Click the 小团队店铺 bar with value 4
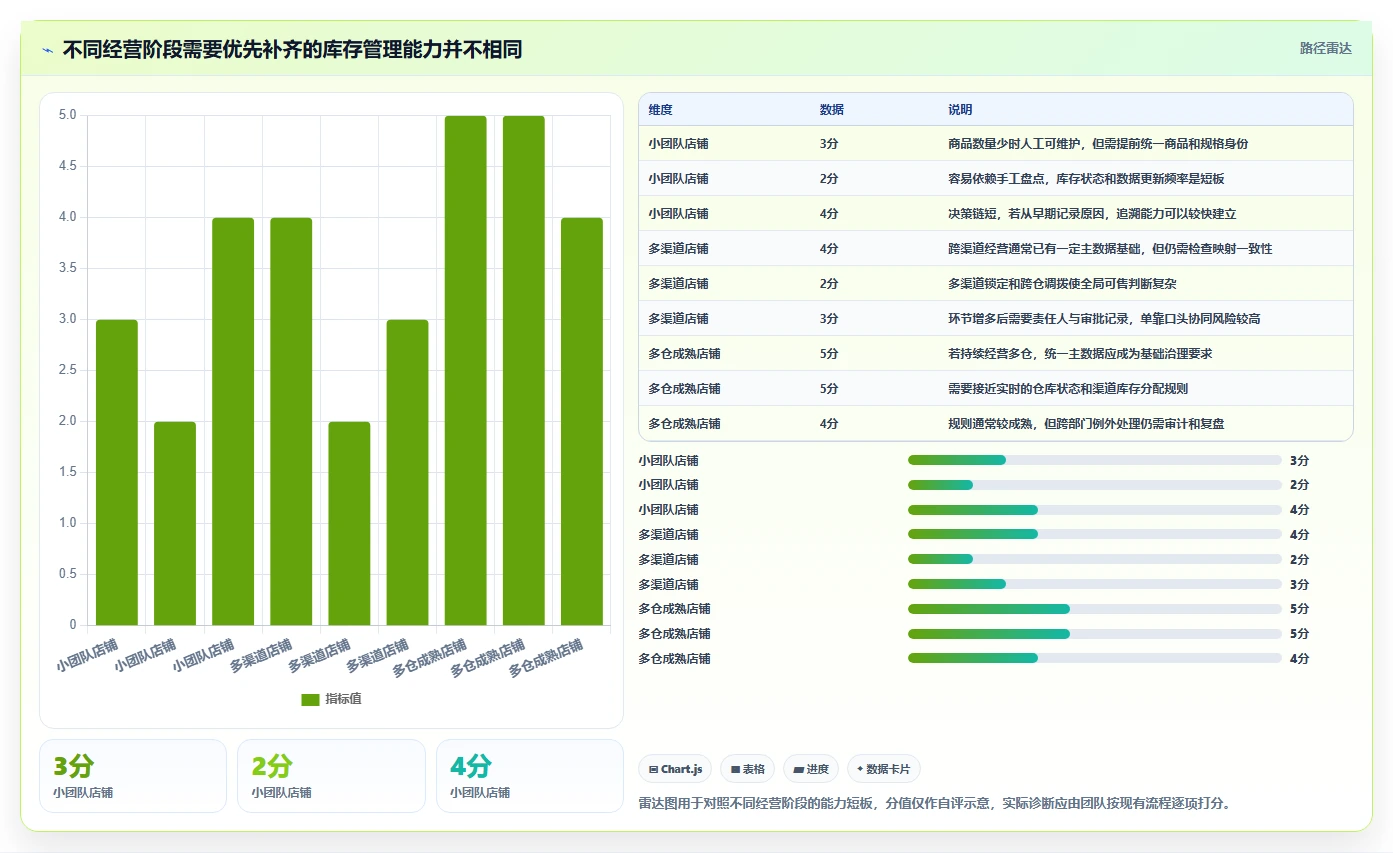The image size is (1393, 853). pyautogui.click(x=233, y=421)
